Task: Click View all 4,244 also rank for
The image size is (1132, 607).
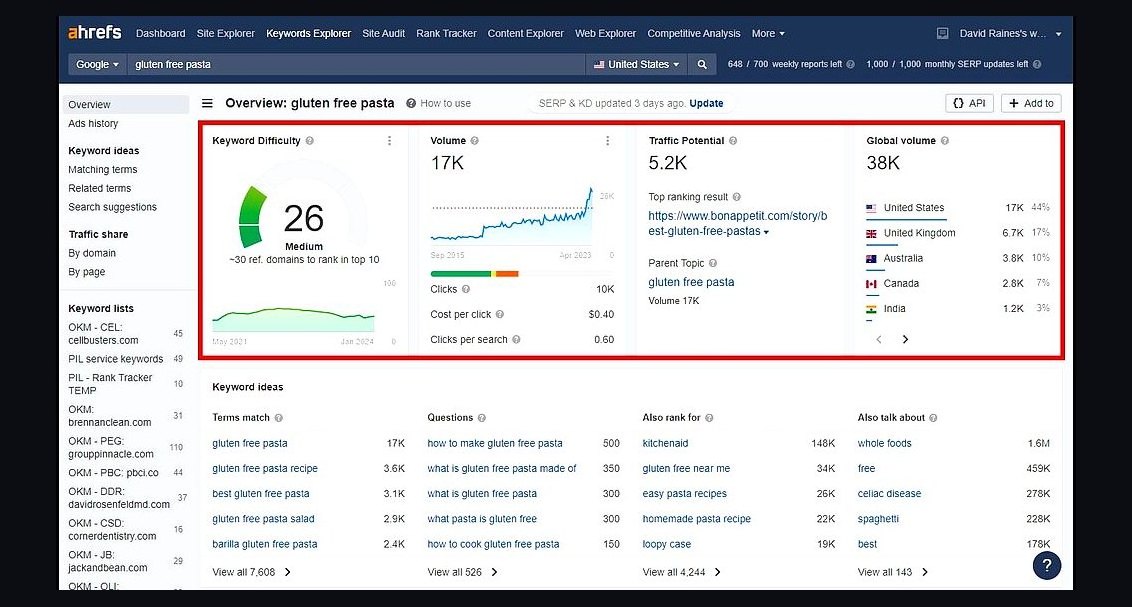Action: coord(682,572)
